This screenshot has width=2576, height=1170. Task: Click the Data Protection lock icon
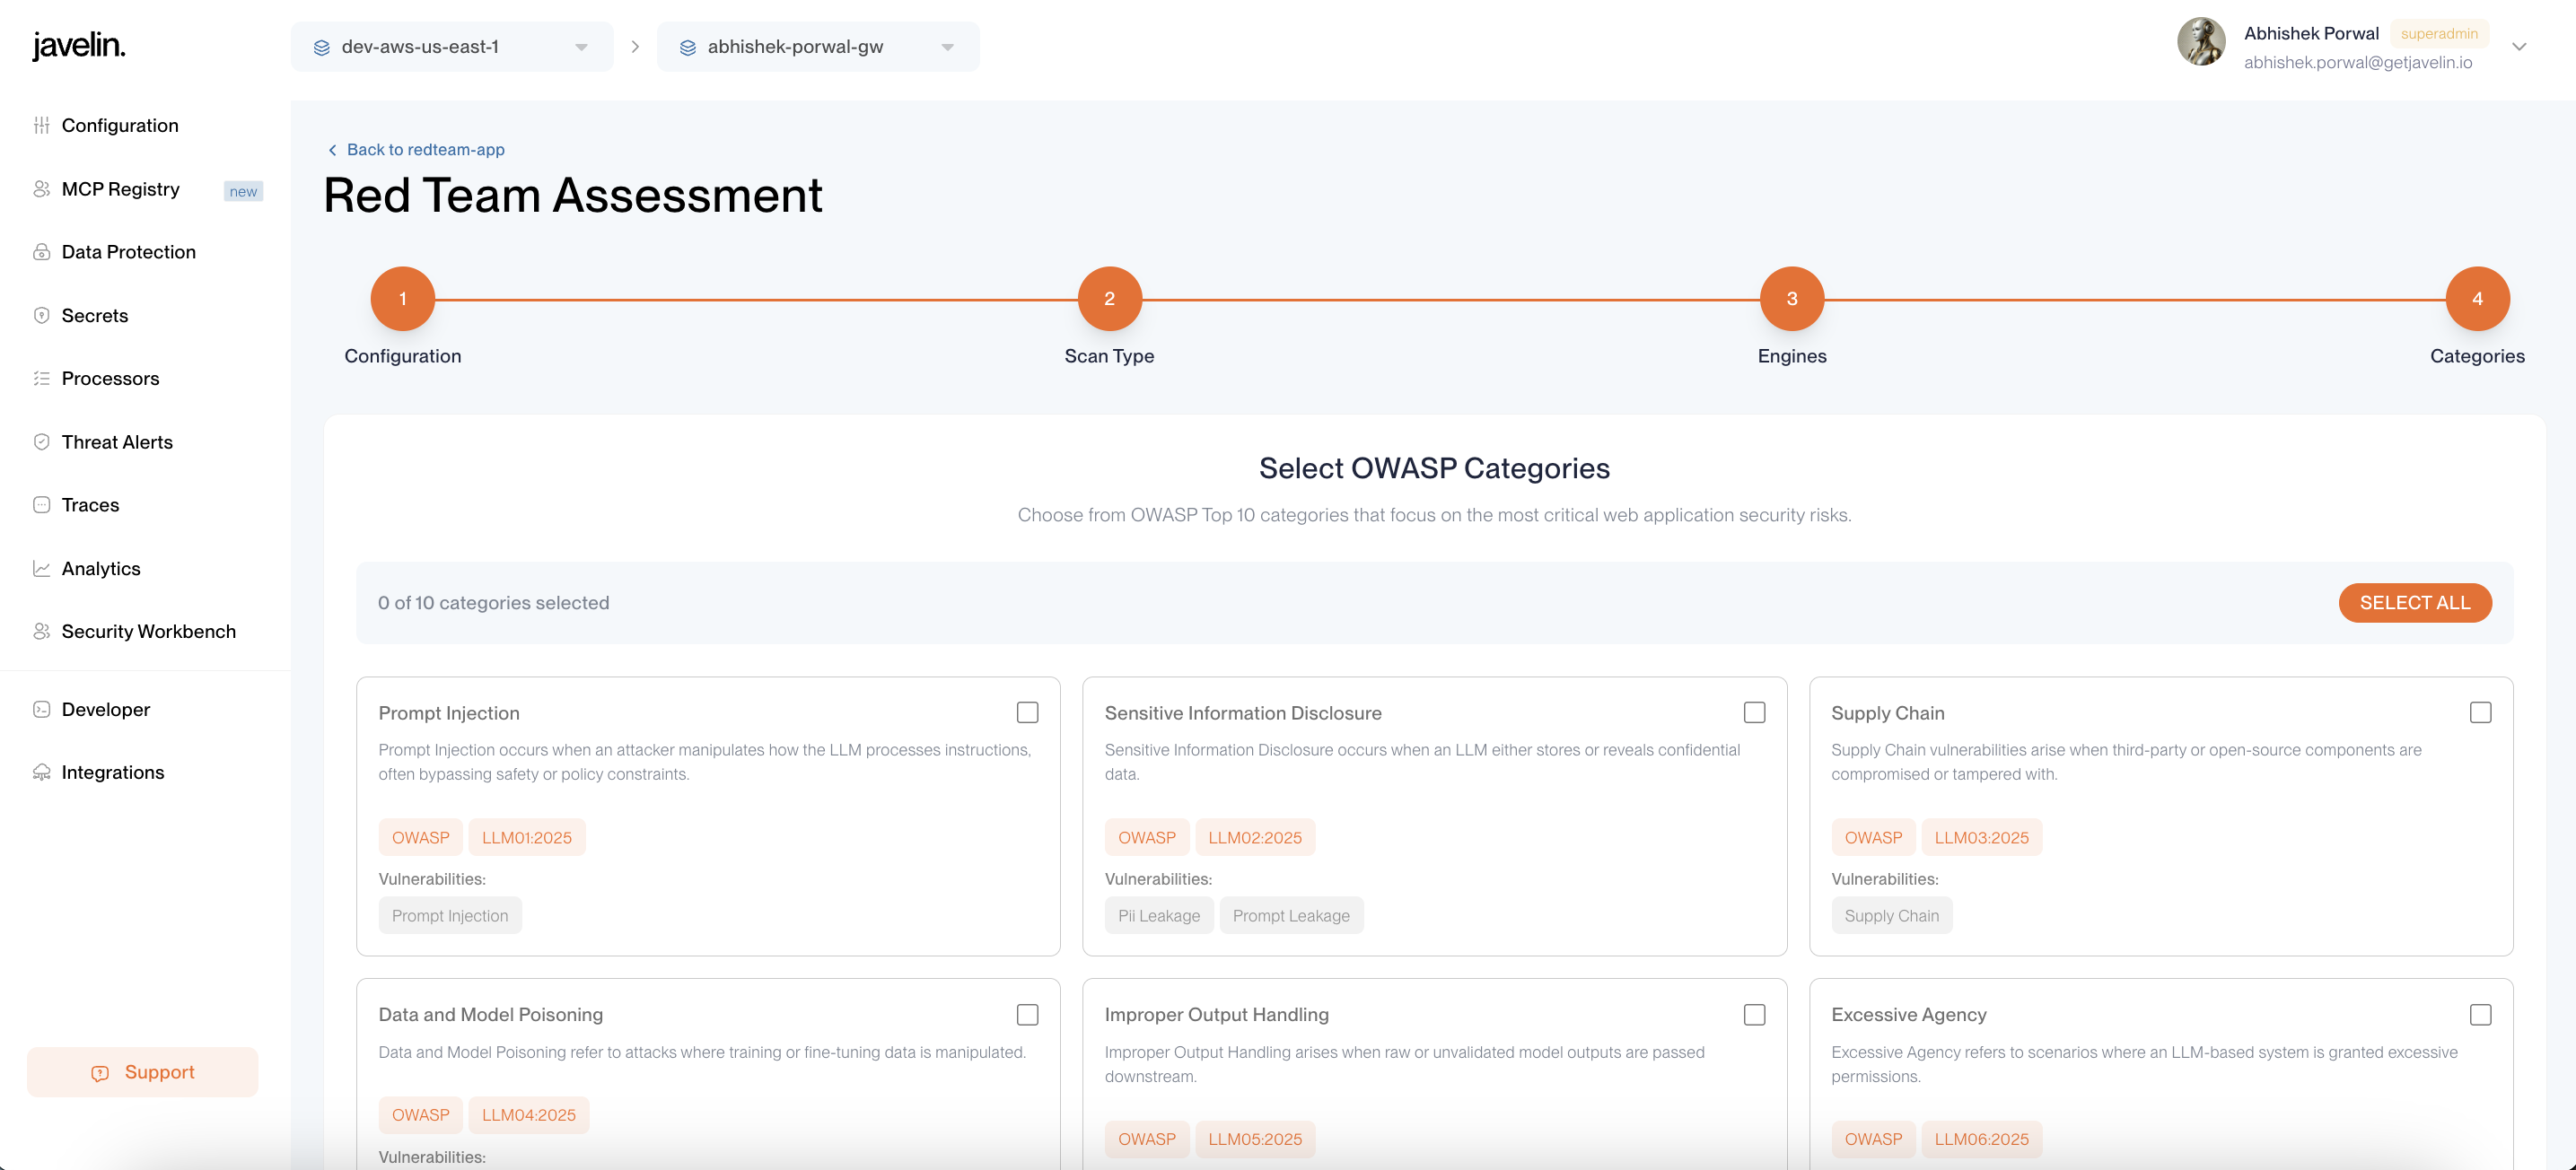coord(41,252)
